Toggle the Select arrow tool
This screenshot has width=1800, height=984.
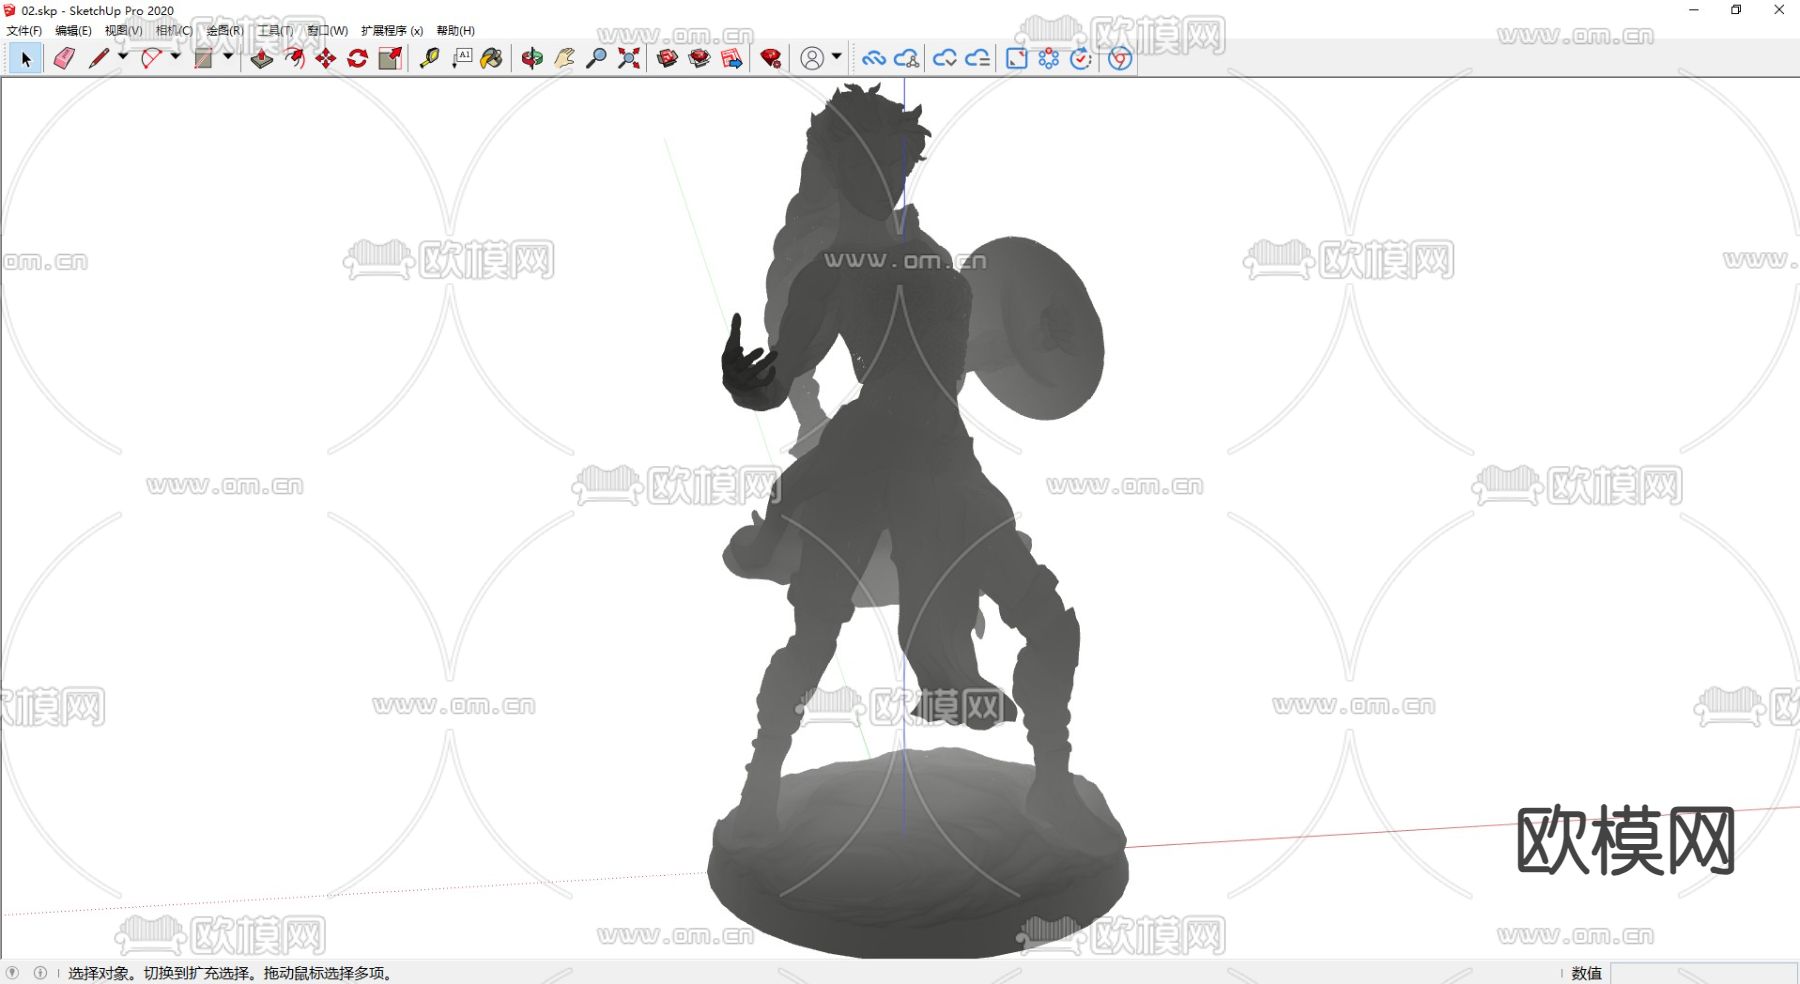click(26, 59)
